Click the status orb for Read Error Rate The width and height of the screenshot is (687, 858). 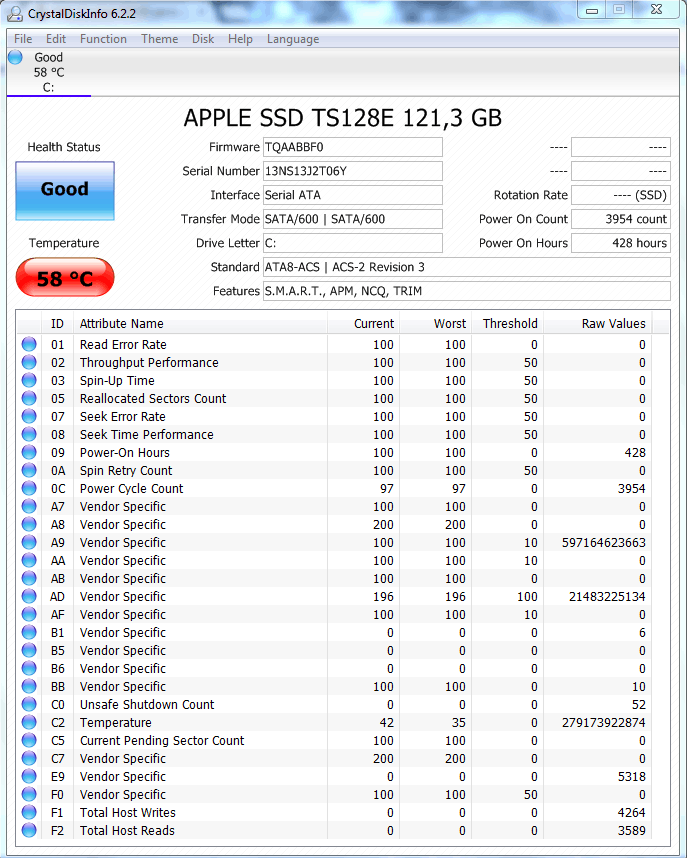(x=29, y=344)
